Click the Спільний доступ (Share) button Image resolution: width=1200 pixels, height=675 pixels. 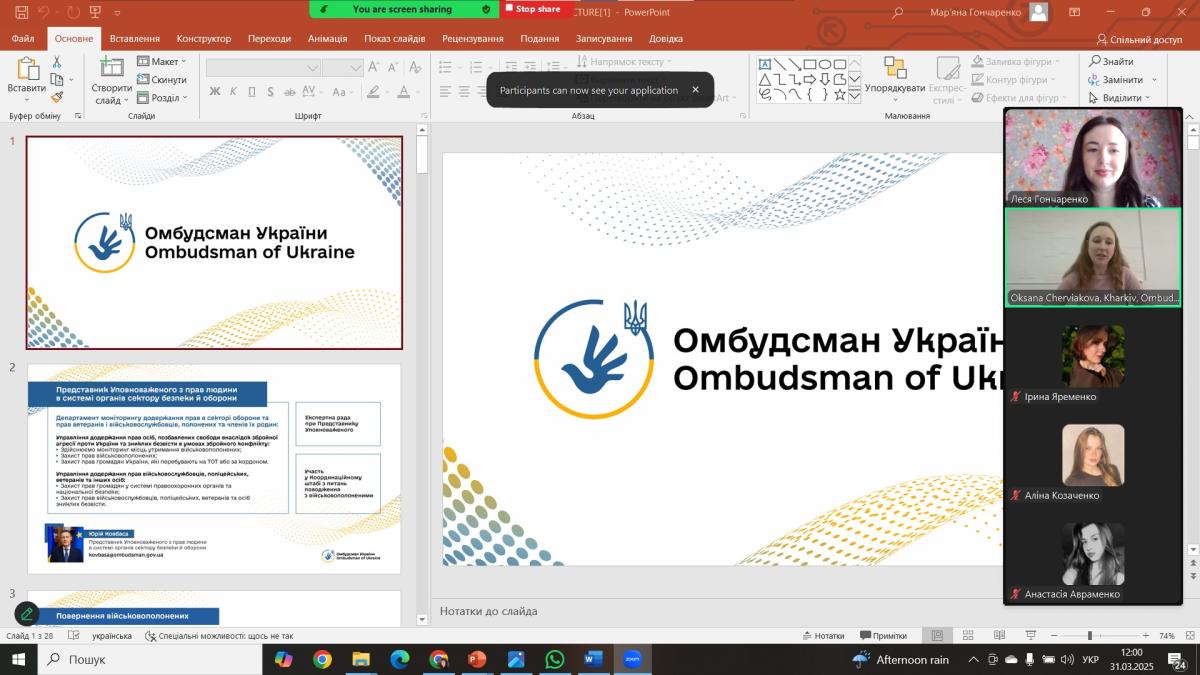pos(1139,40)
